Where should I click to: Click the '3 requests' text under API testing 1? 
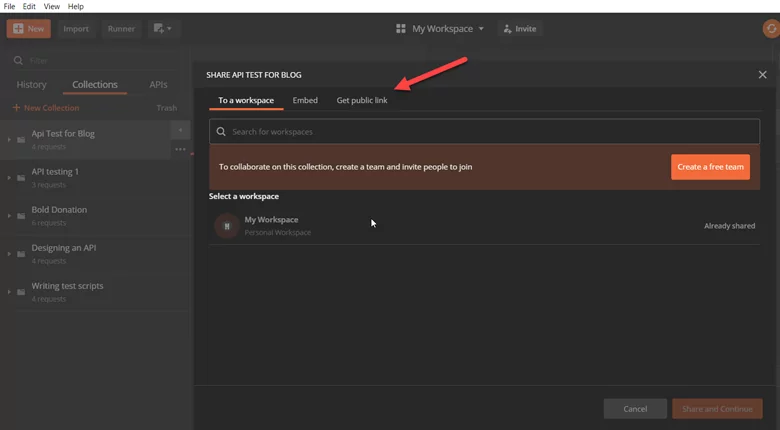coord(49,185)
